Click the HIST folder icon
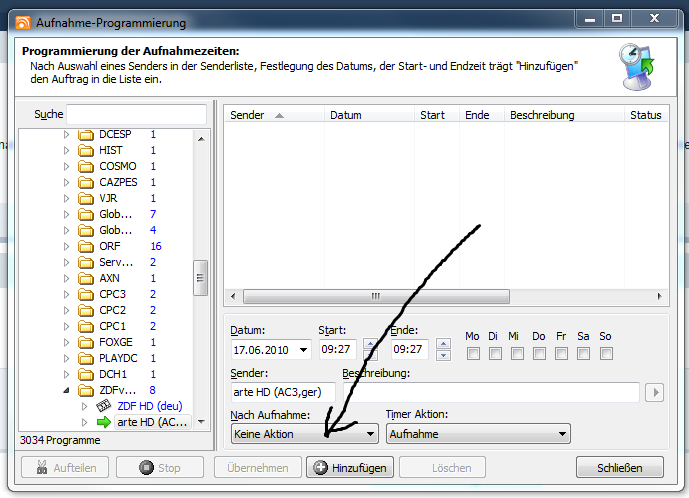 point(86,150)
